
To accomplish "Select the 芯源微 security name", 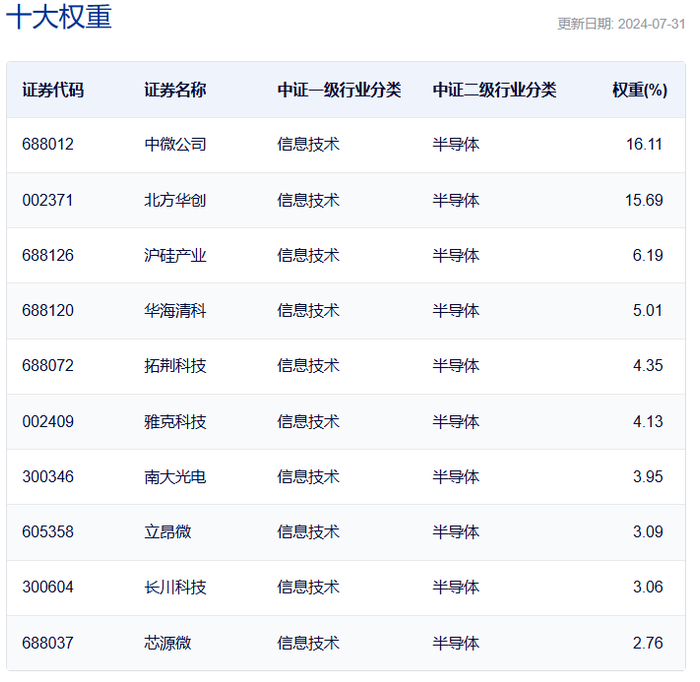I will tap(167, 643).
